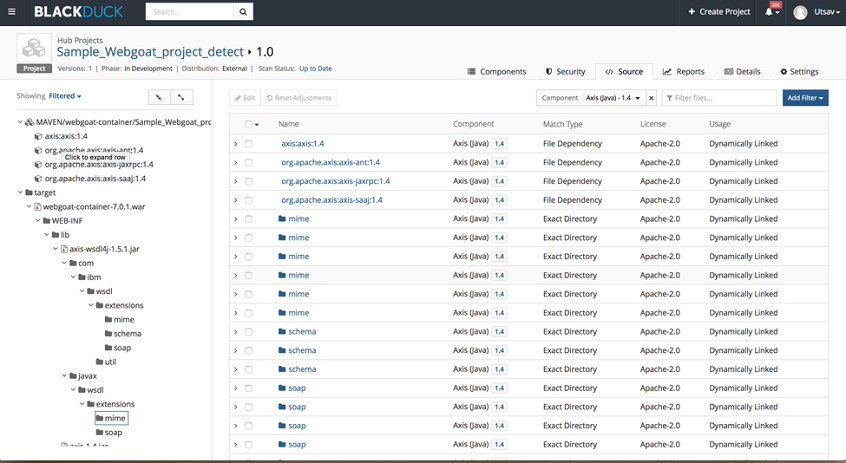This screenshot has width=846, height=463.
Task: Open the org.apache.axis:axis-jaxrpc:1.4 link in table
Action: (335, 181)
